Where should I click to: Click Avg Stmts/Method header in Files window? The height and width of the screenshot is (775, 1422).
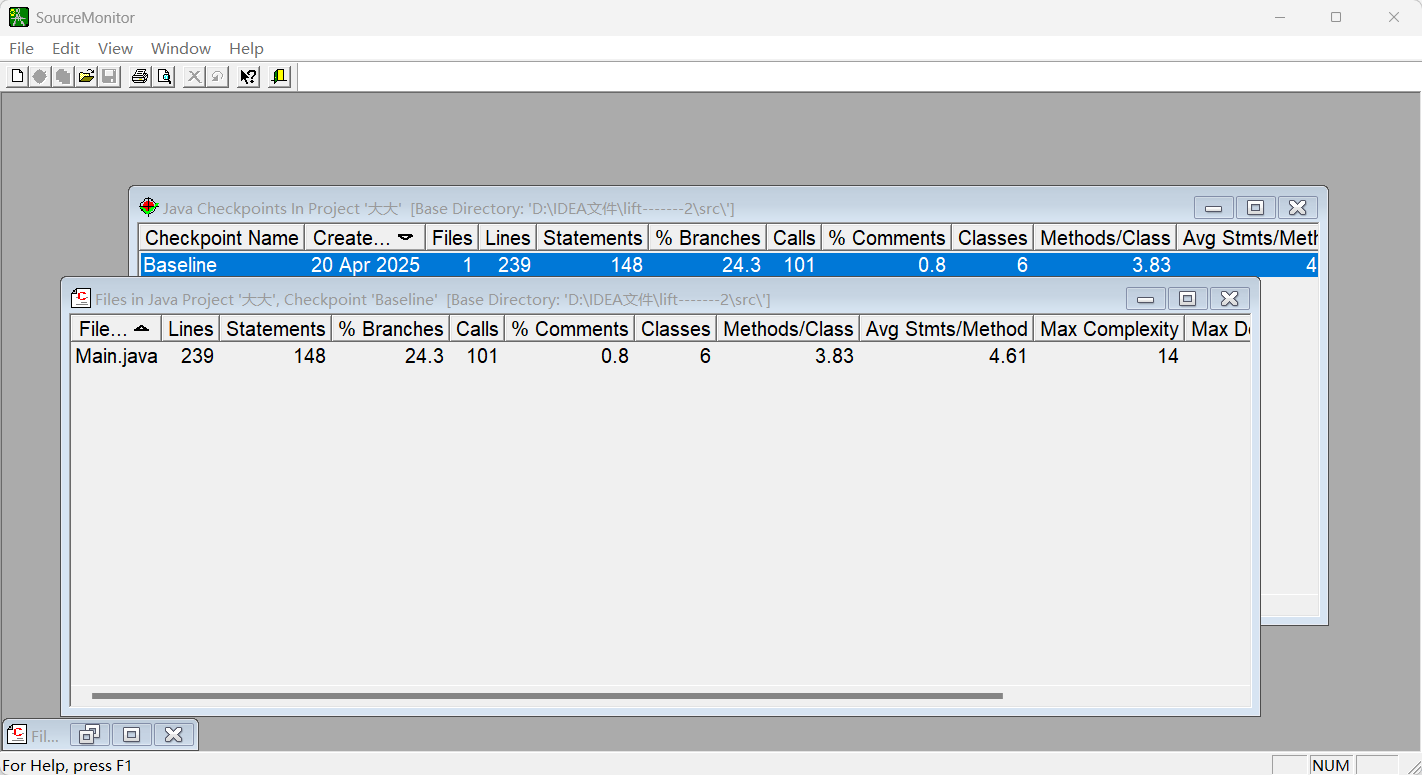(x=947, y=329)
